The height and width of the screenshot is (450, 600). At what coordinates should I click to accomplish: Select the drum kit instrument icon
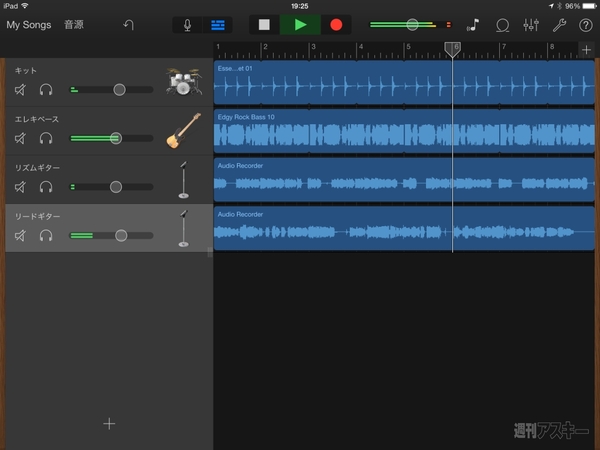click(x=182, y=83)
